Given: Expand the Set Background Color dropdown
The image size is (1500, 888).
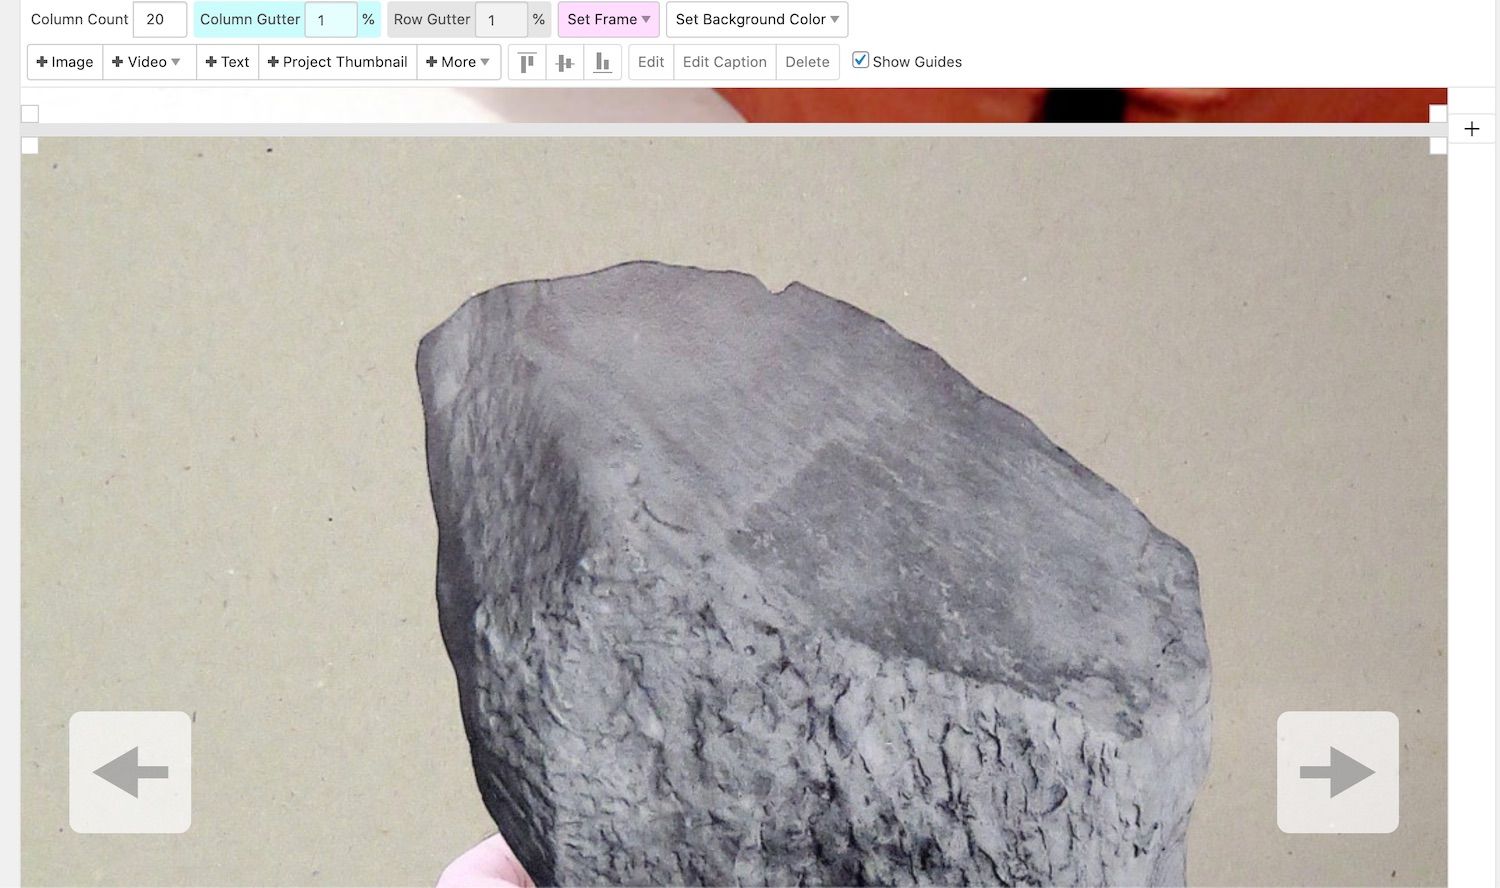Looking at the screenshot, I should point(756,19).
